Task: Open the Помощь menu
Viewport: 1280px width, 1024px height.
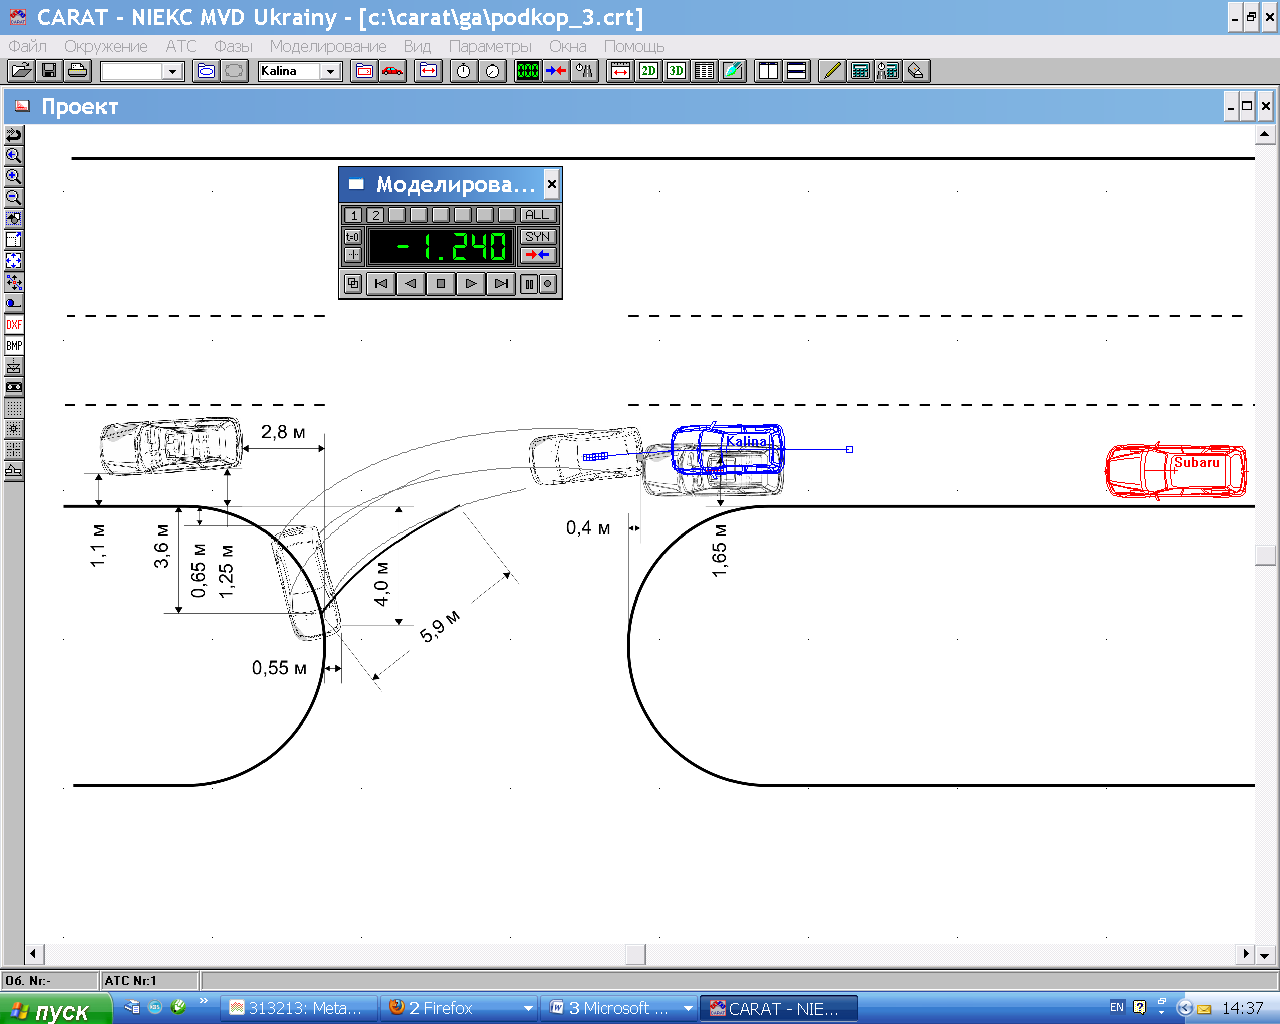Action: [634, 46]
